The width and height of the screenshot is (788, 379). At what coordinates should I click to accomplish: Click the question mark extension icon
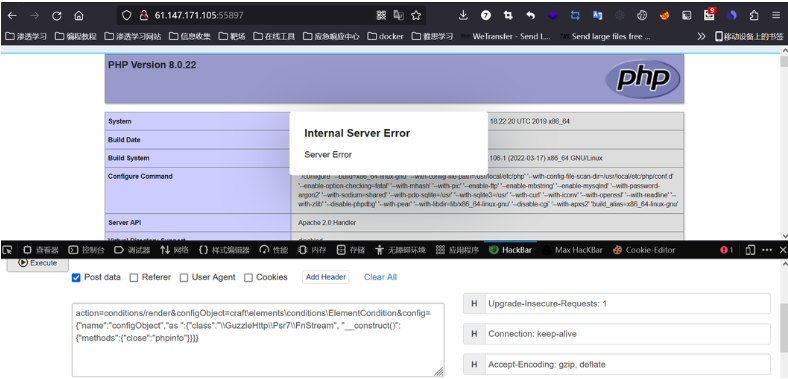(x=485, y=16)
